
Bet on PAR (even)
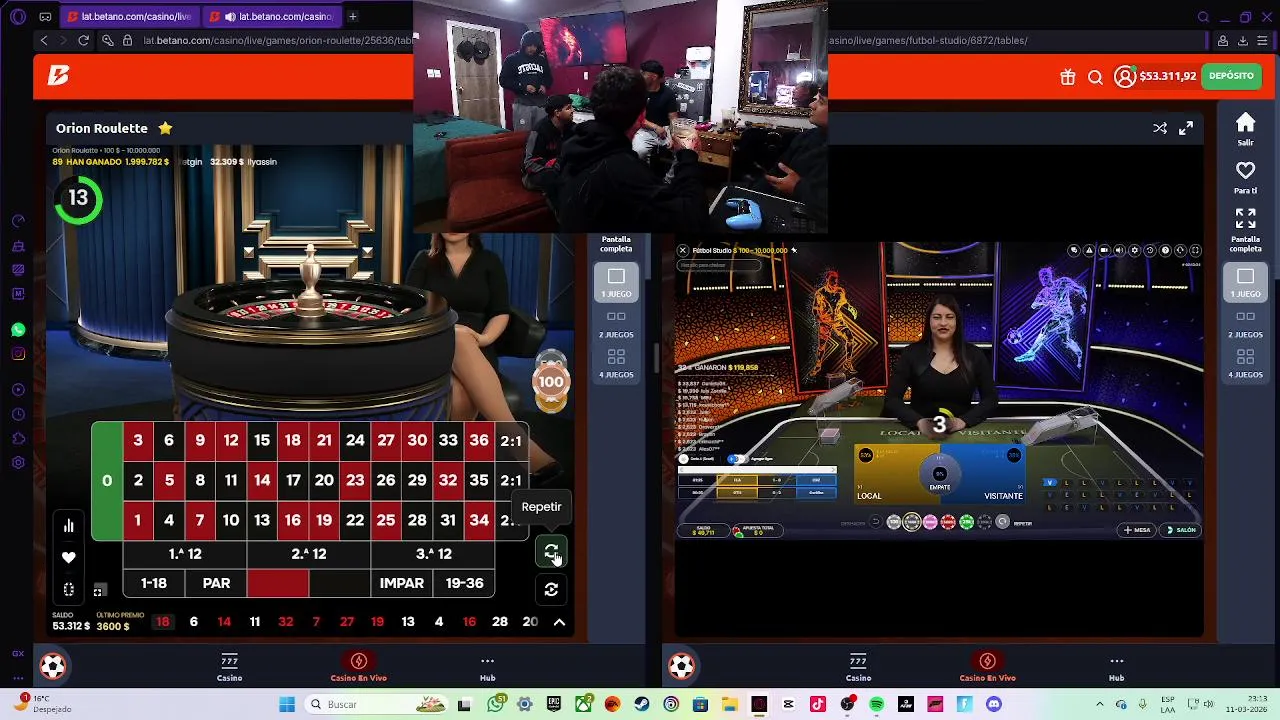coord(216,583)
